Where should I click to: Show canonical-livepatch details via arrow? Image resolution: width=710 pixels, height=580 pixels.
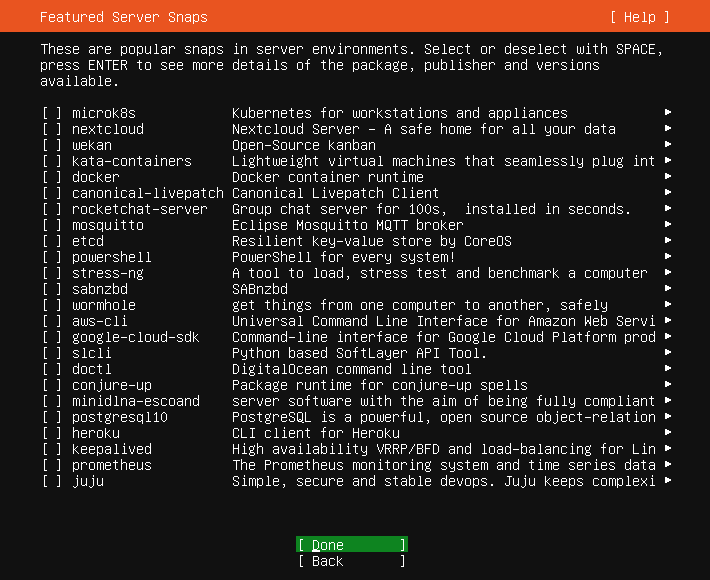click(668, 192)
